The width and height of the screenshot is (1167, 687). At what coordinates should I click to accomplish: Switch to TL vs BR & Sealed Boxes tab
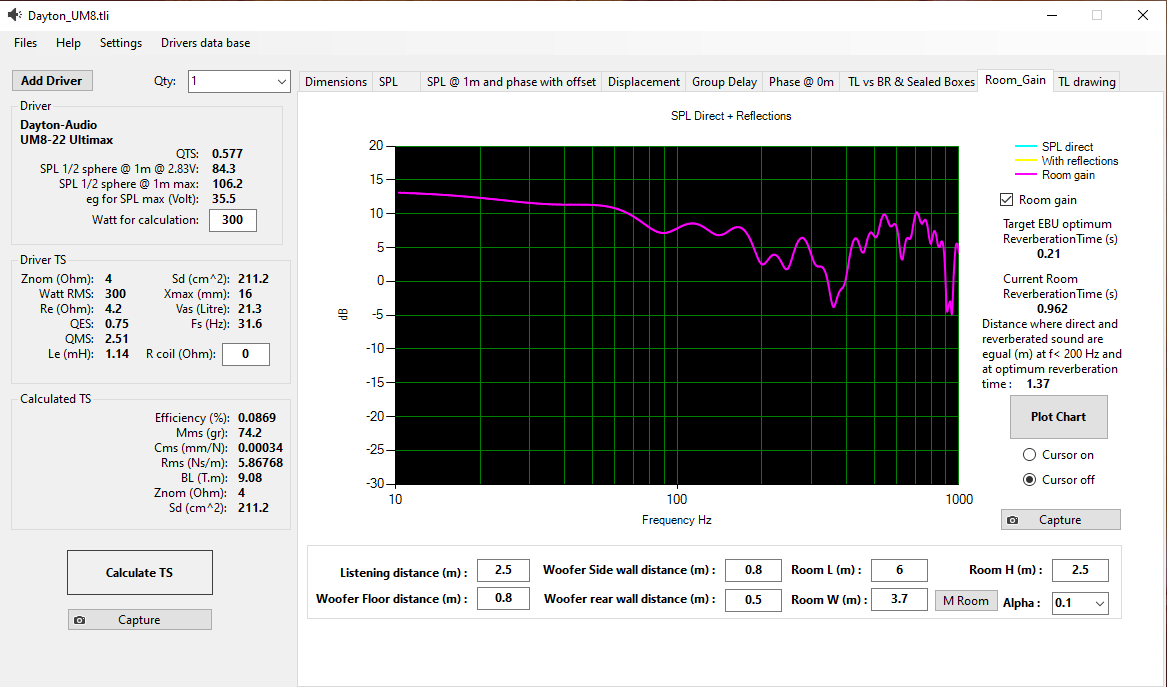pyautogui.click(x=911, y=82)
